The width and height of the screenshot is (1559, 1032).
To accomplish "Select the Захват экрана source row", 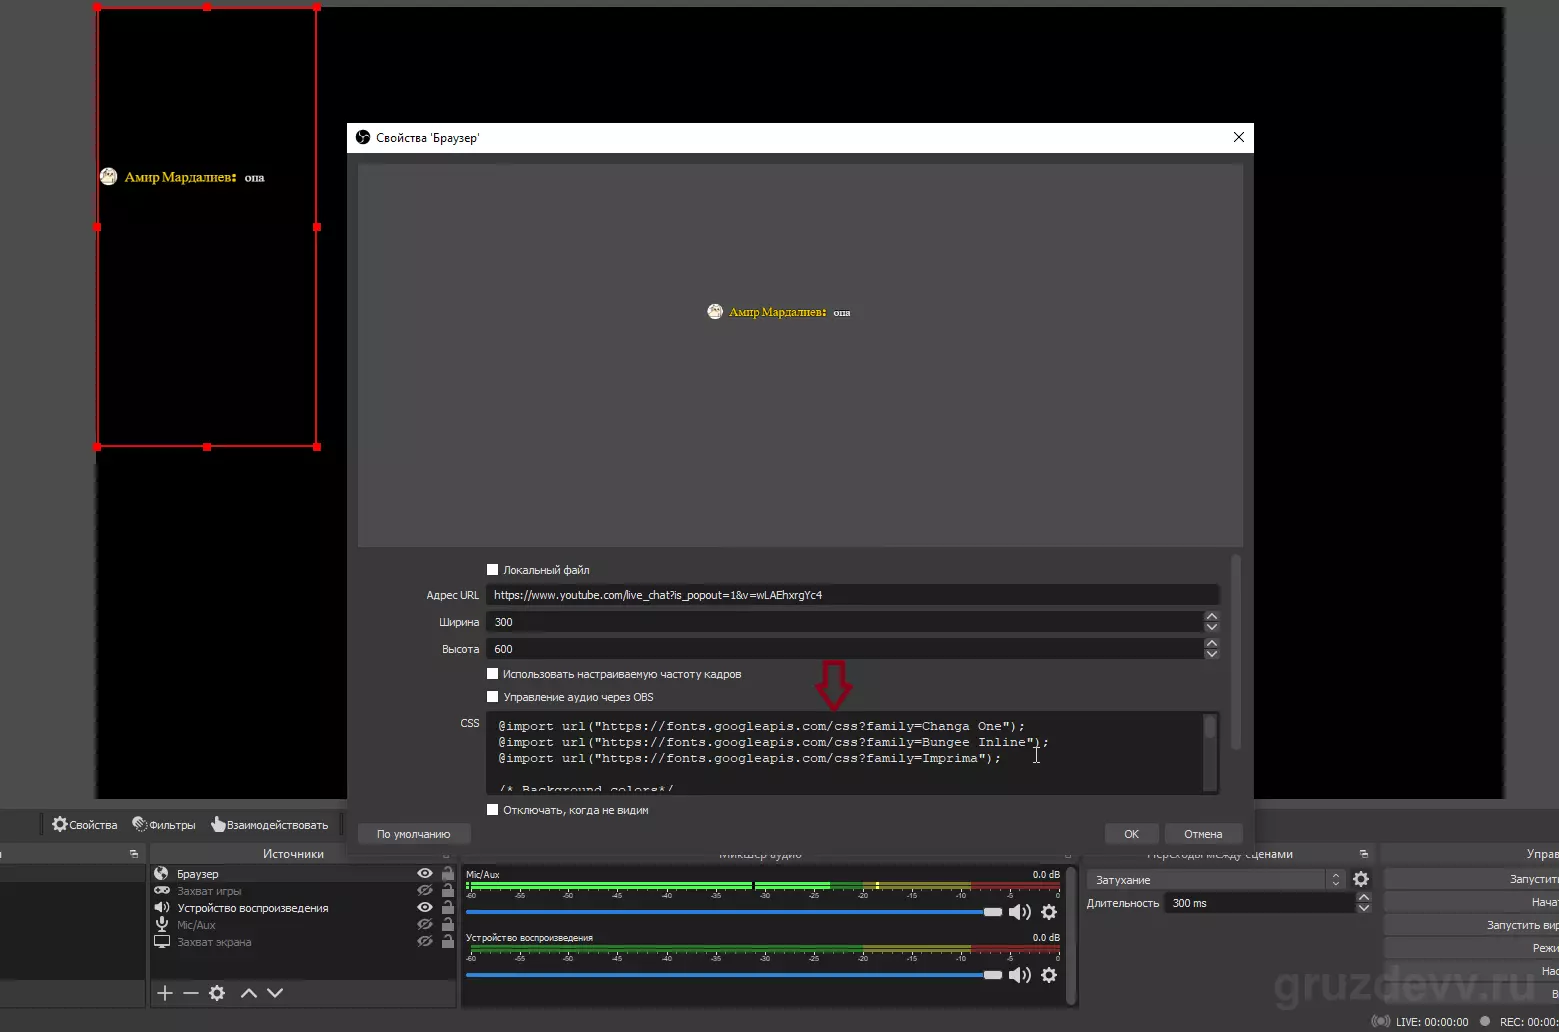I will tap(302, 942).
